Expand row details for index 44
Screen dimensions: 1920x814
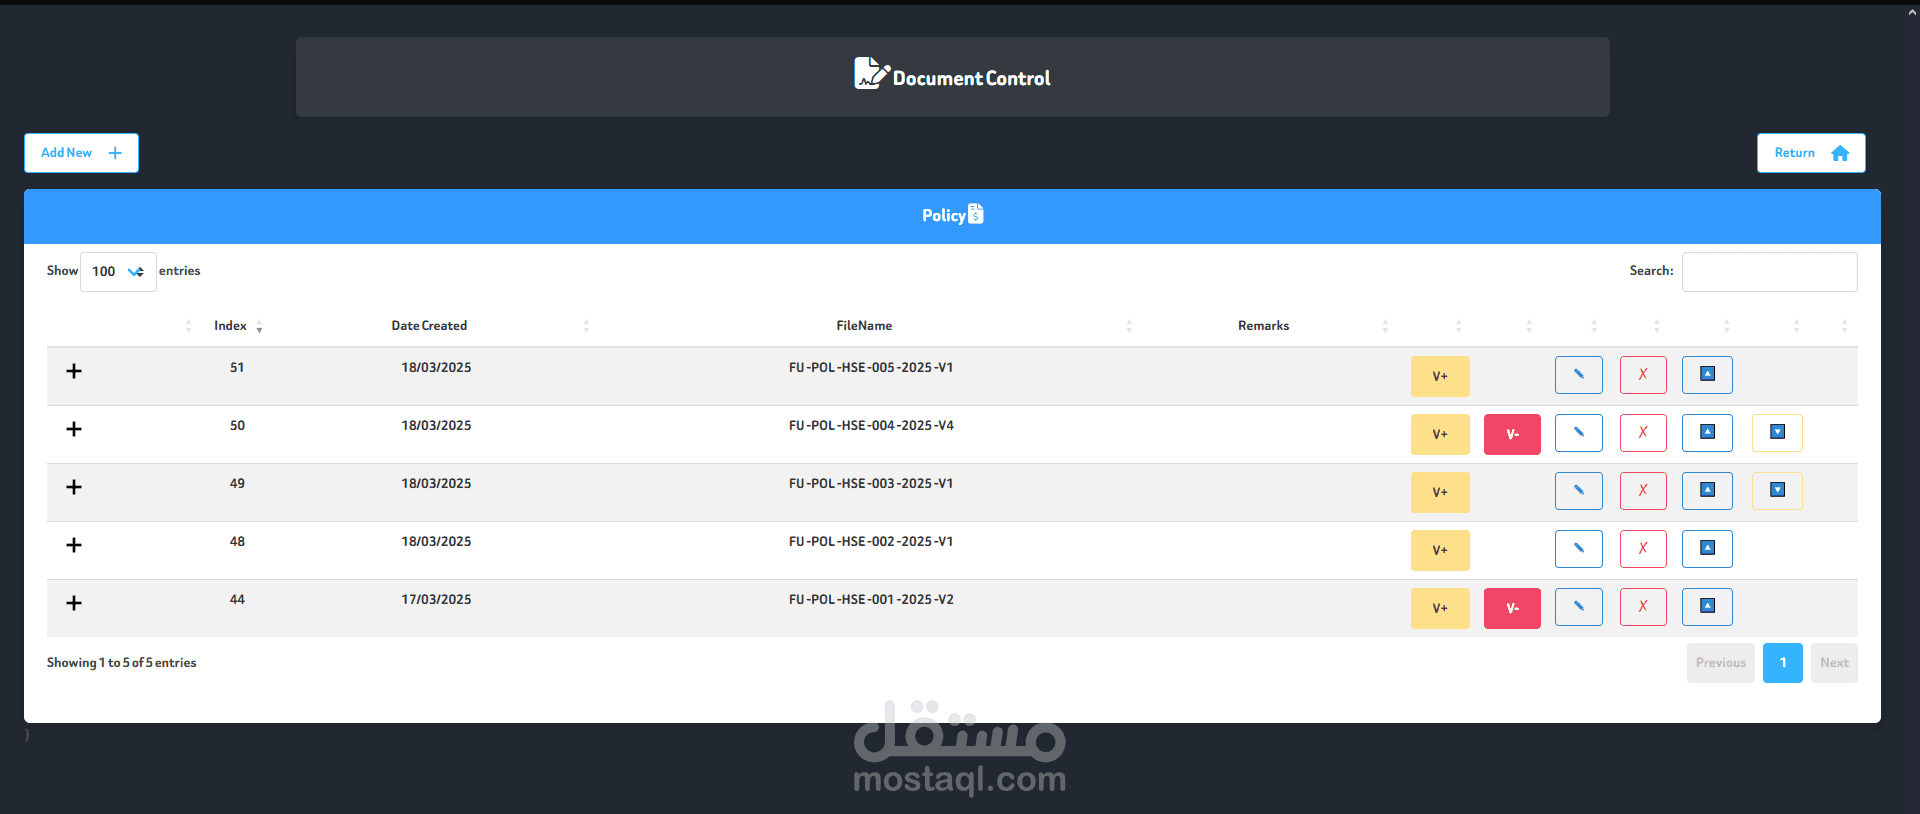74,603
